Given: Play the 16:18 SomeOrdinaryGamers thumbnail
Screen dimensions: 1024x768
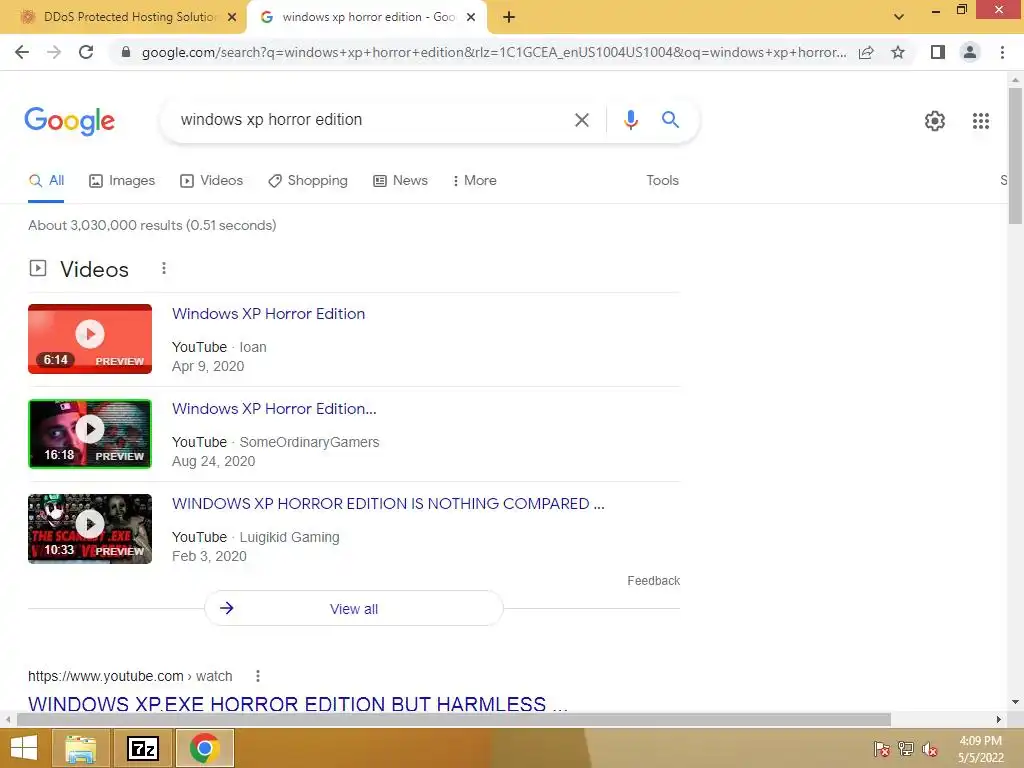Looking at the screenshot, I should 90,434.
